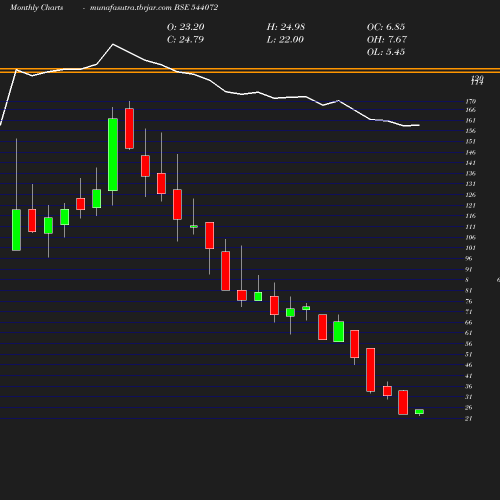Image resolution: width=500 pixels, height=500 pixels.
Task: Click the 106 price axis label
Action: point(471,237)
